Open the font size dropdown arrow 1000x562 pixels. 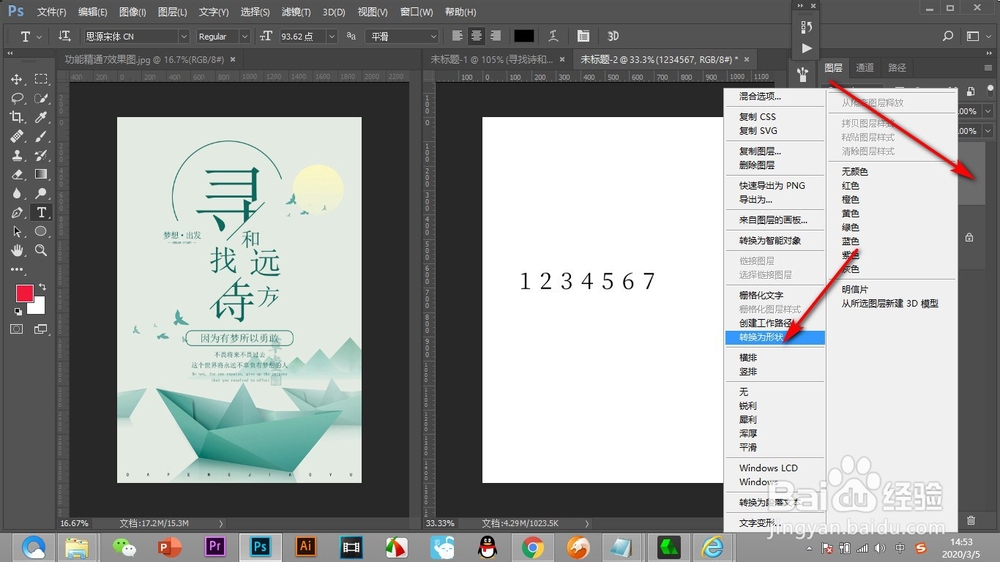click(x=332, y=36)
